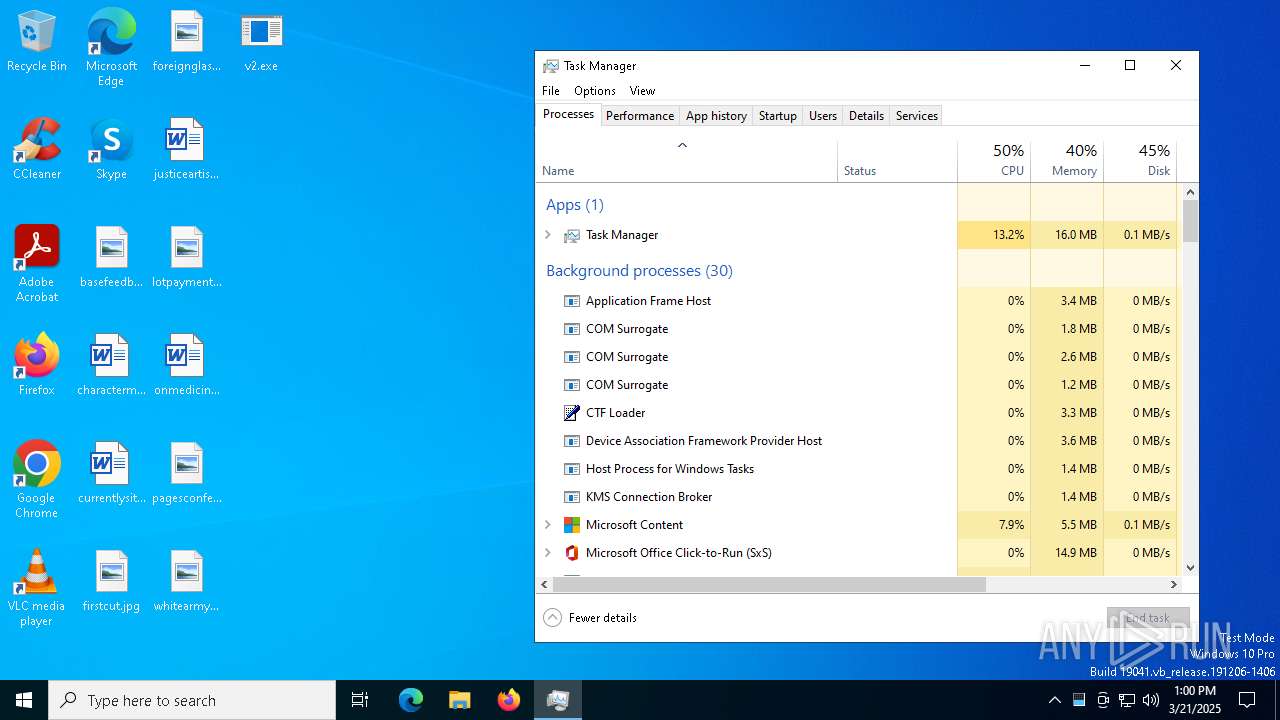This screenshot has width=1280, height=720.
Task: Open the Firefox desktop shortcut
Action: [37, 356]
